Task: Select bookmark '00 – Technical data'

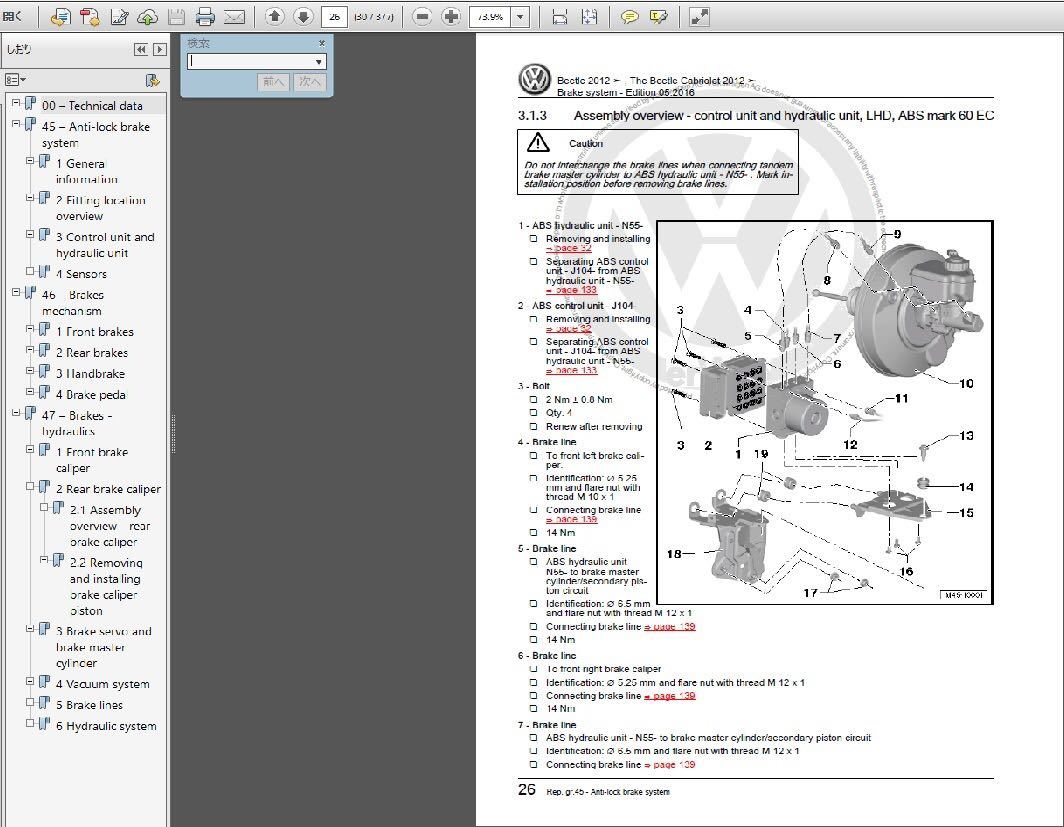Action: [x=92, y=106]
